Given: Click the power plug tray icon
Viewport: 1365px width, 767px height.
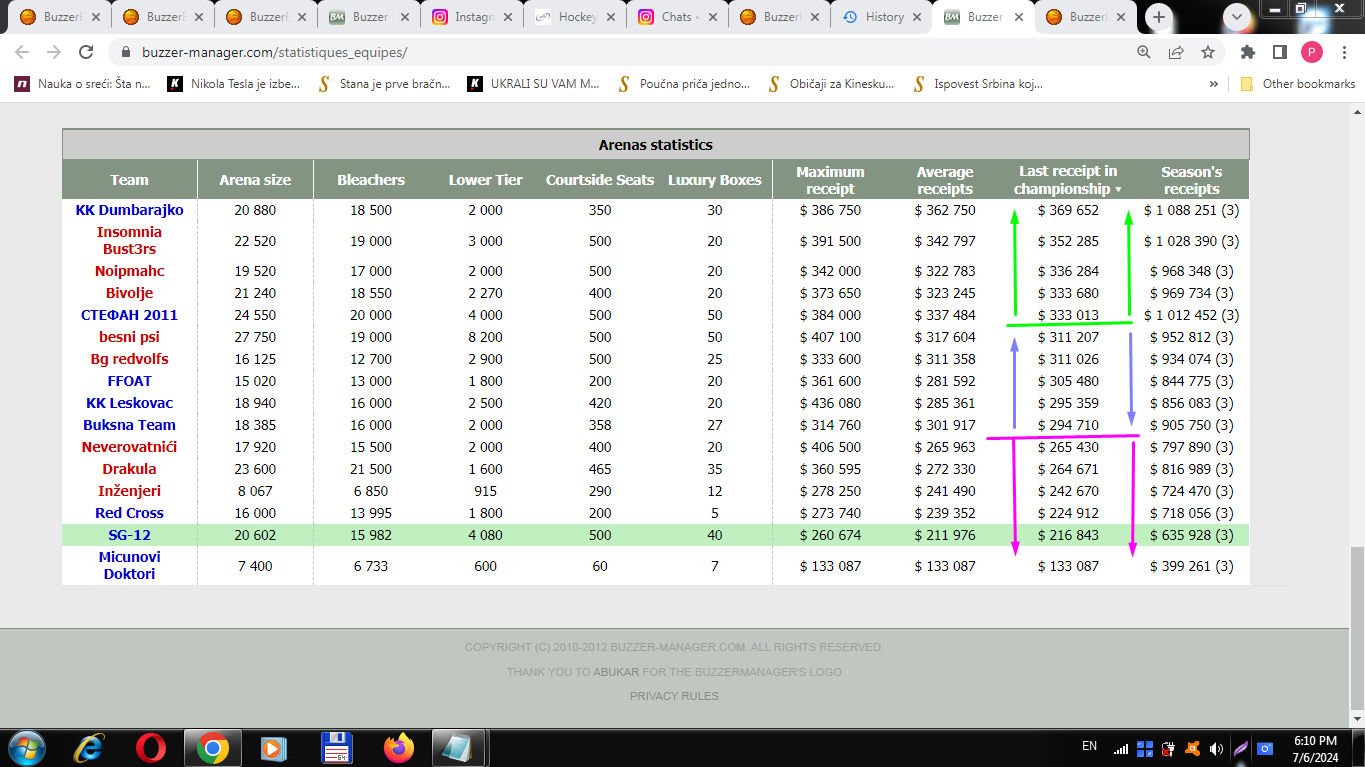Looking at the screenshot, I should point(1168,748).
